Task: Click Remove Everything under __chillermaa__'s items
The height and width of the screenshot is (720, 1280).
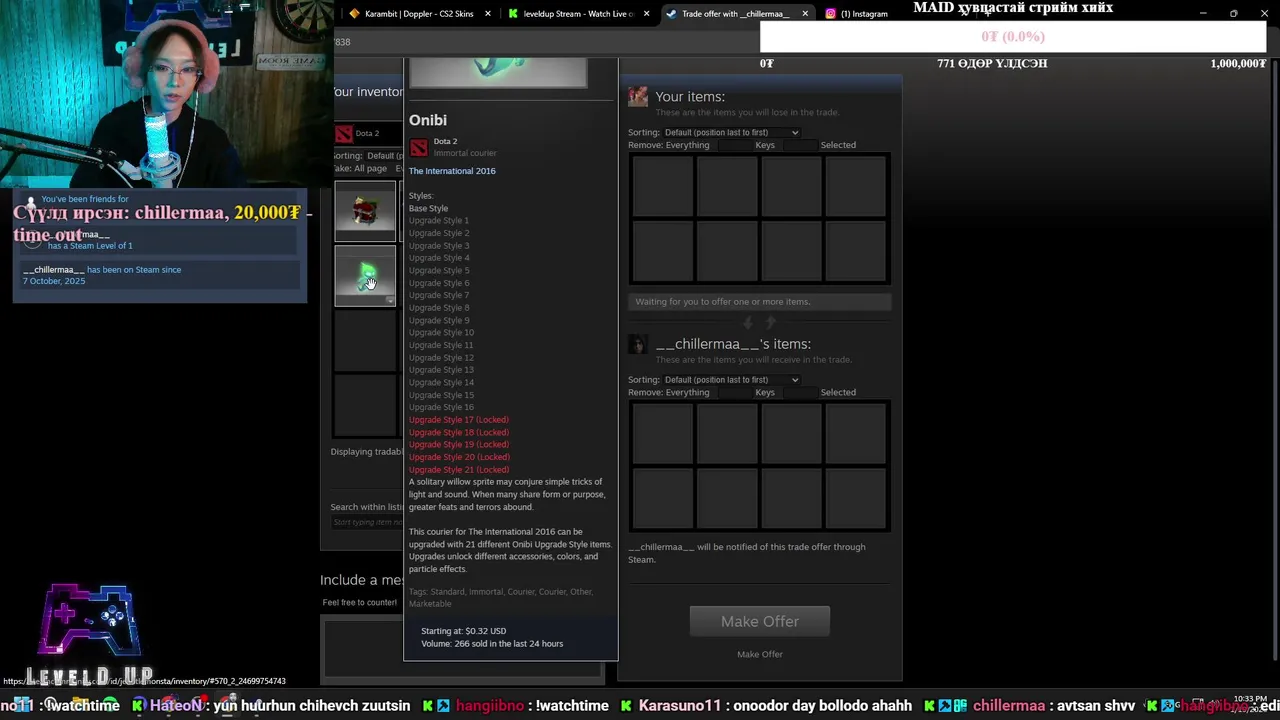Action: click(687, 393)
